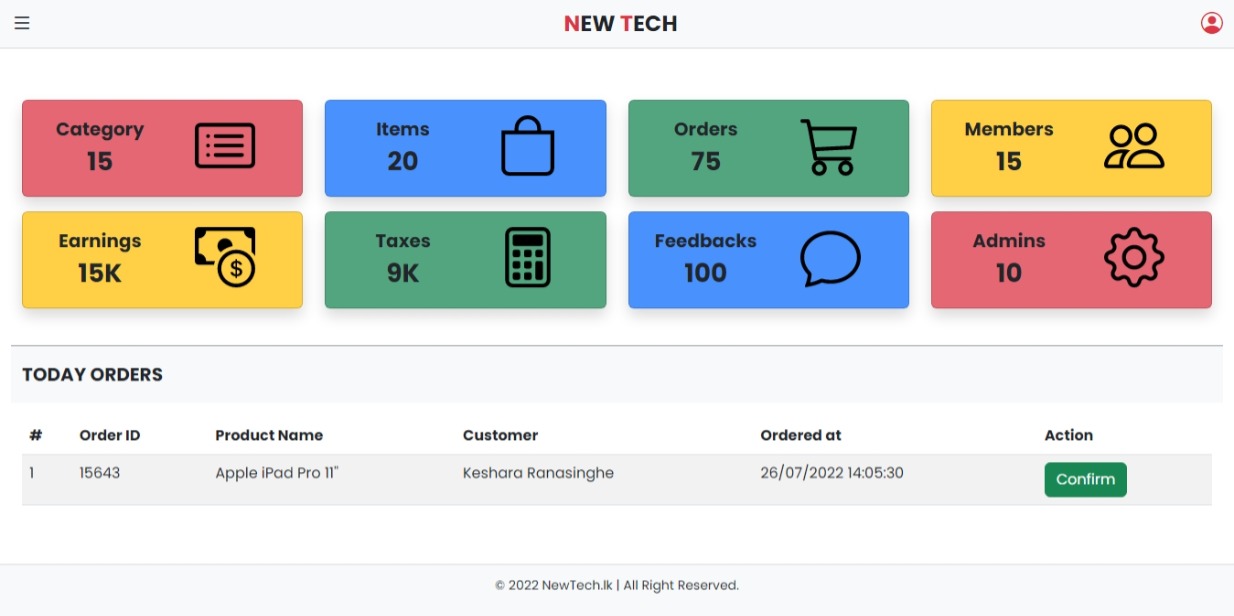1234x616 pixels.
Task: Click the Category list icon
Action: point(224,145)
